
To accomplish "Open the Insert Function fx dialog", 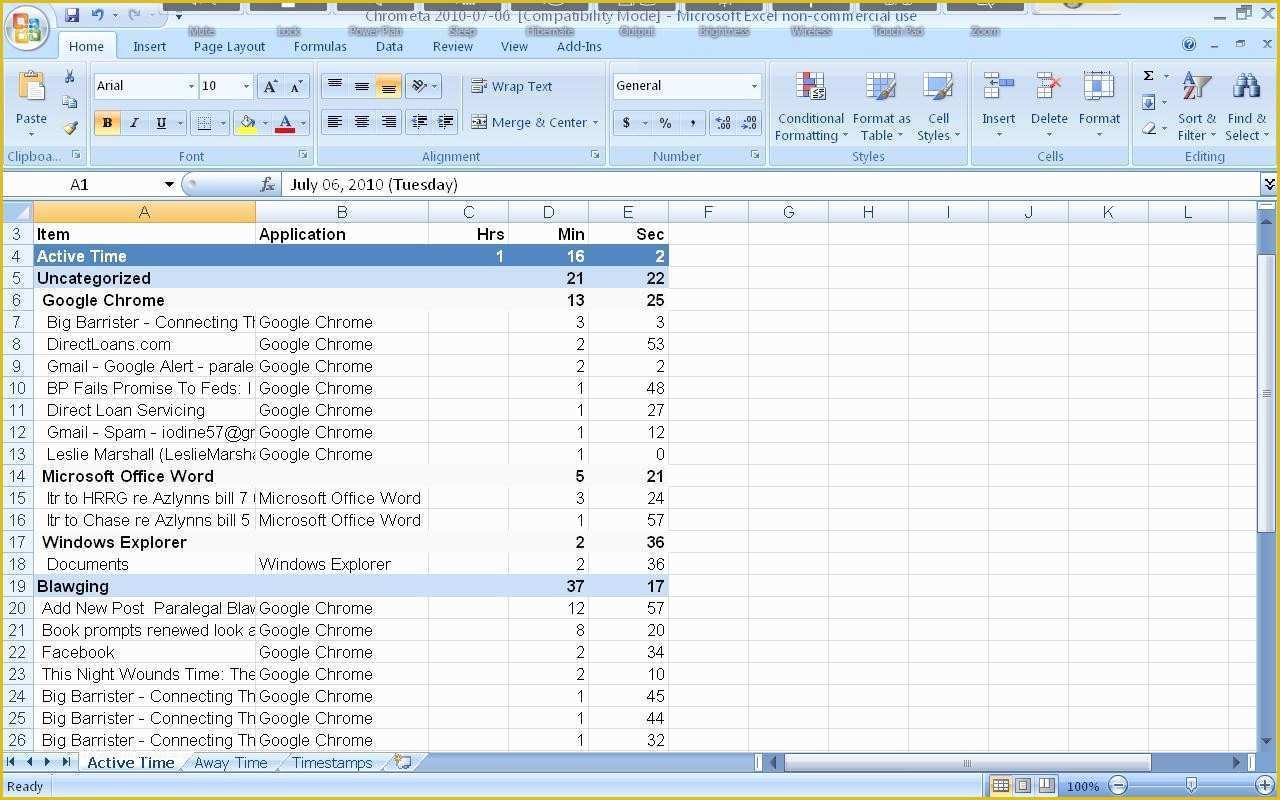I will 267,184.
